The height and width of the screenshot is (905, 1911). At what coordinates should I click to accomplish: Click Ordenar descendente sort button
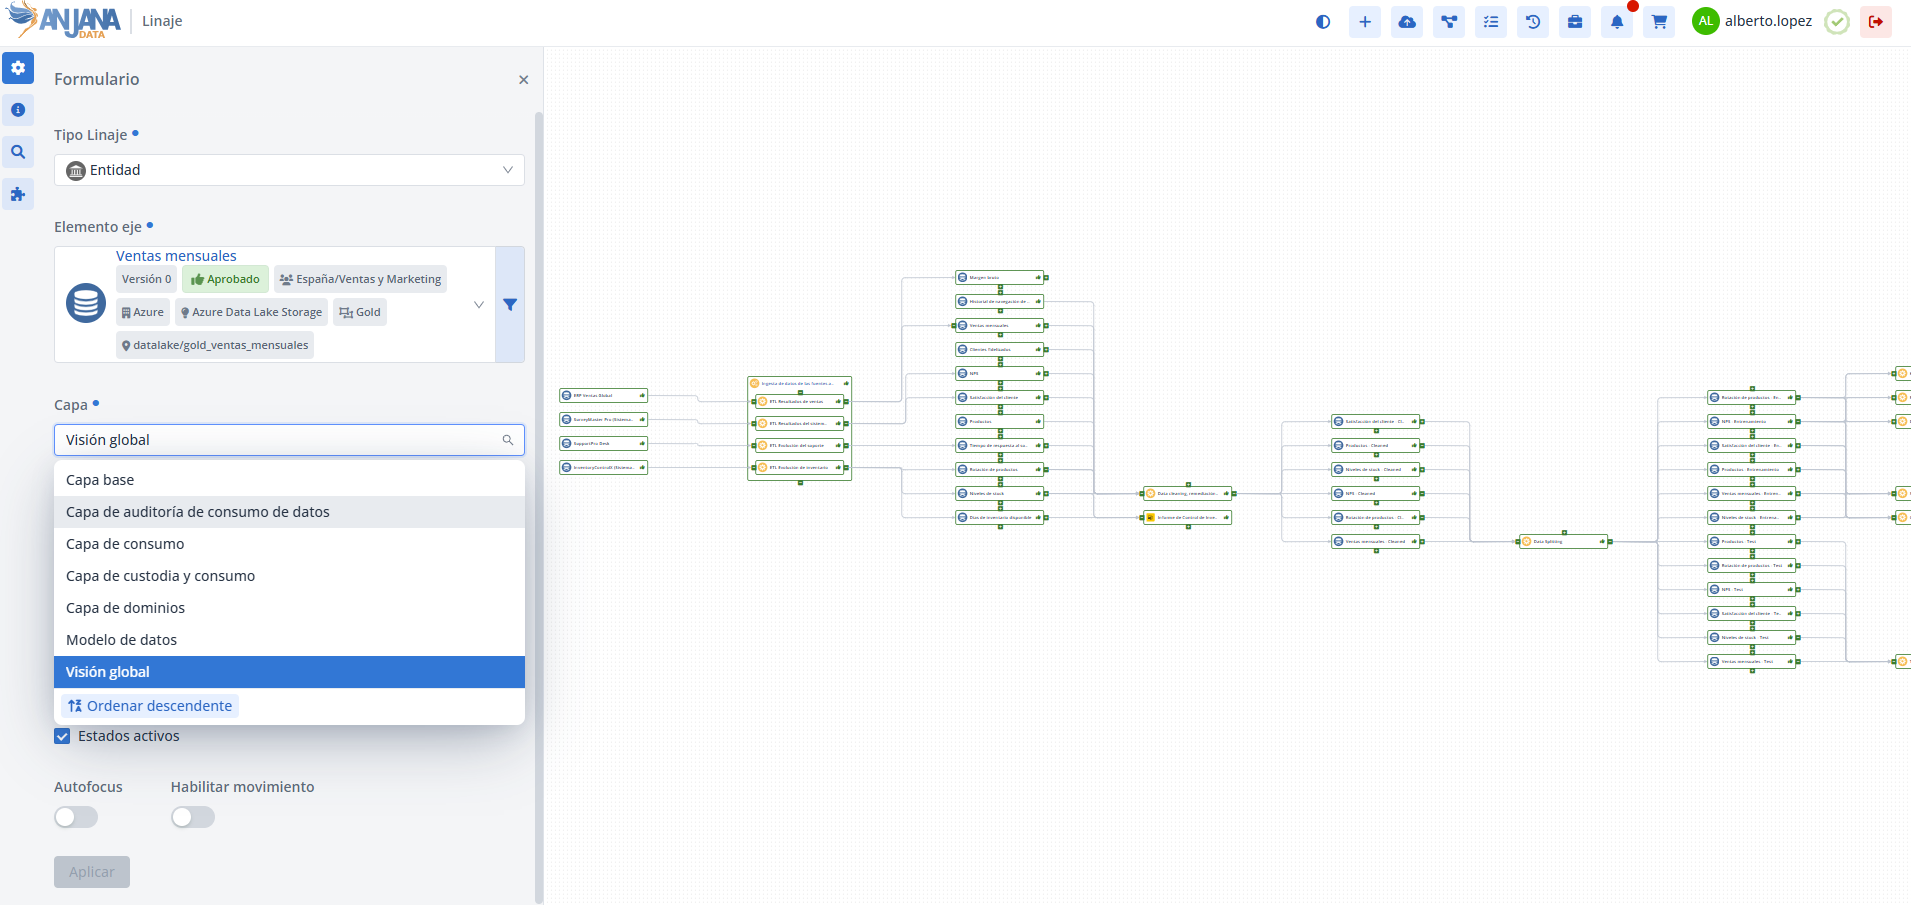(x=150, y=706)
